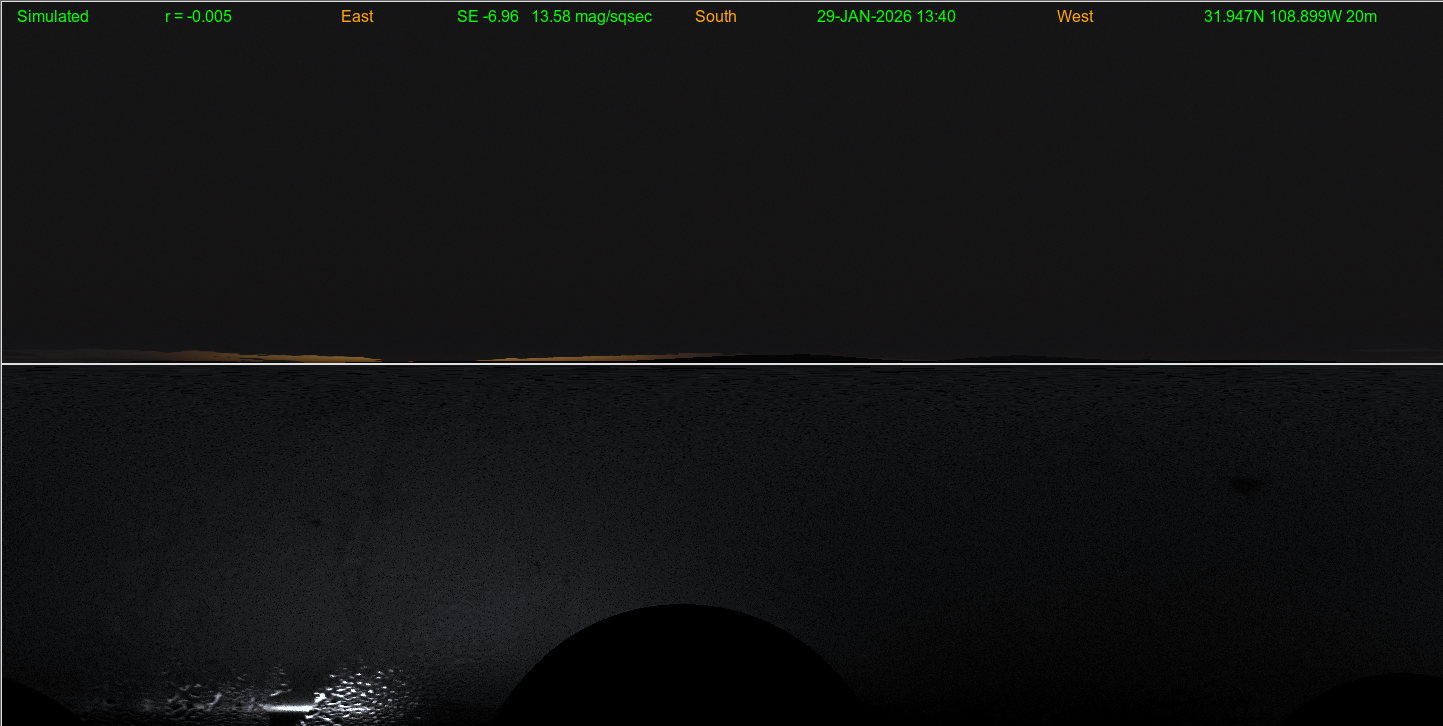Click the bright white glare in lower panel
Screen dimensions: 1443x726
coord(290,708)
